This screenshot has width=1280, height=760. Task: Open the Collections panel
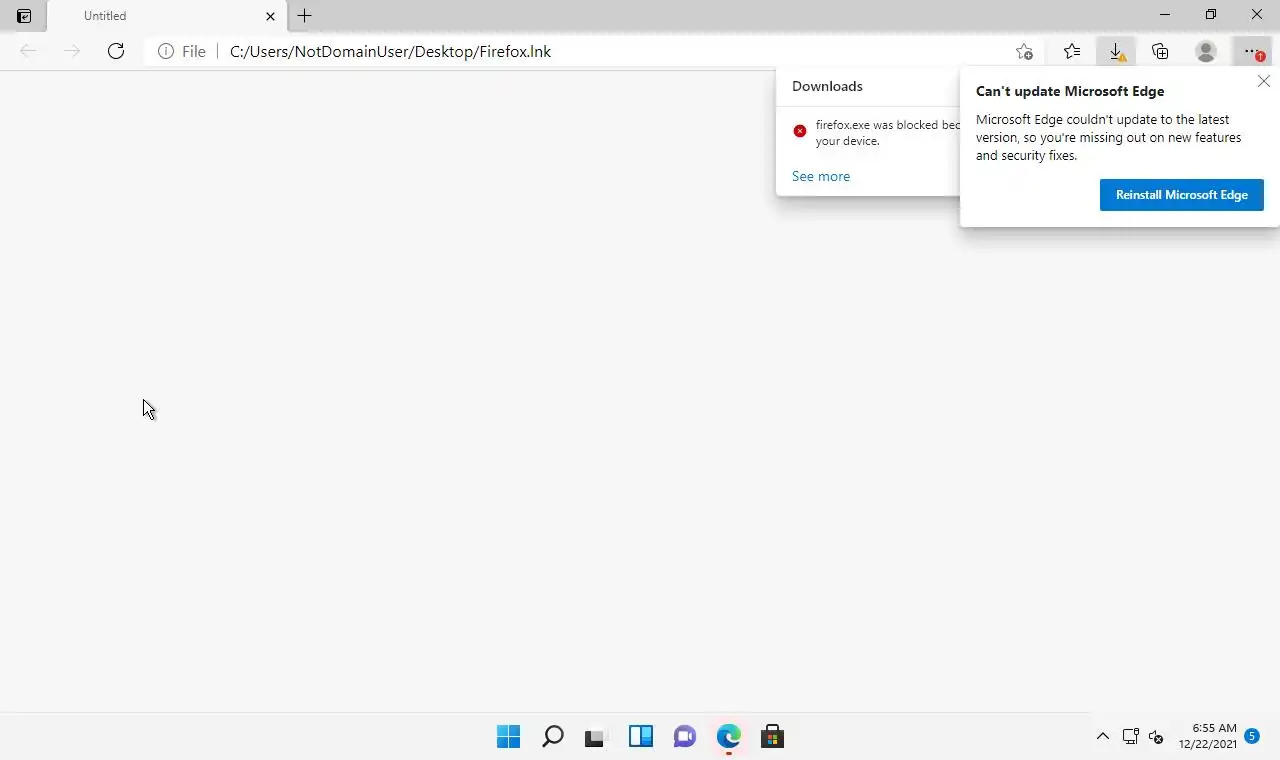click(1160, 51)
